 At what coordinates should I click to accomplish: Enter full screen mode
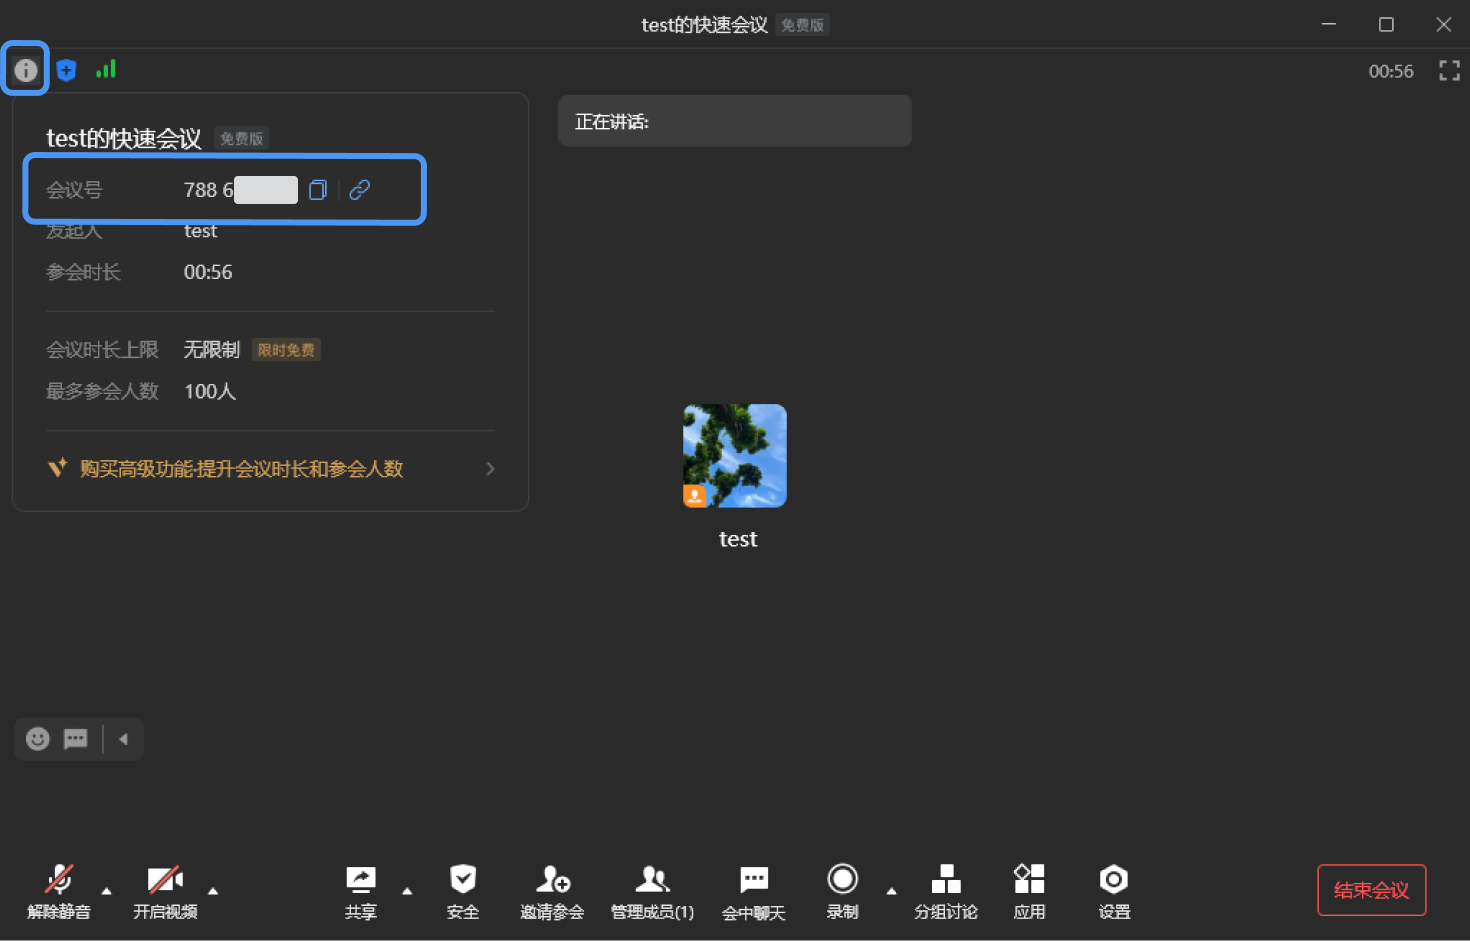pos(1449,70)
